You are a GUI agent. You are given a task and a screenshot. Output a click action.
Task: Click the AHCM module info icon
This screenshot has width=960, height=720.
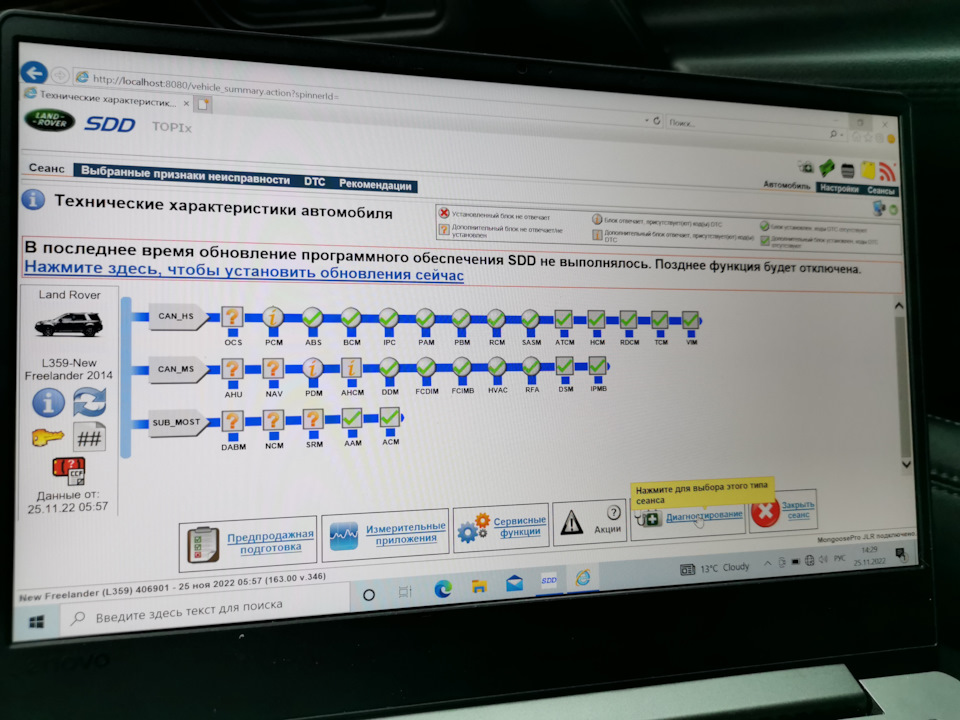(351, 368)
